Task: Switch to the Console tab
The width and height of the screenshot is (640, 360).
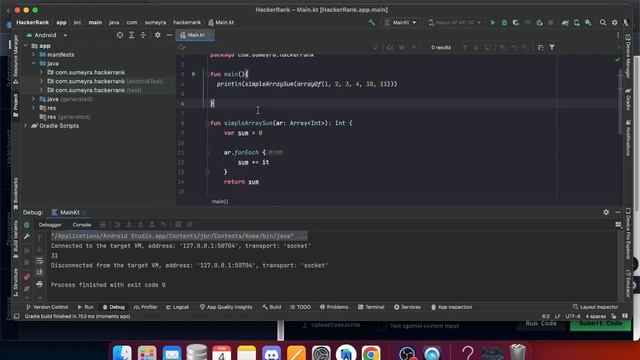Action: click(x=82, y=225)
